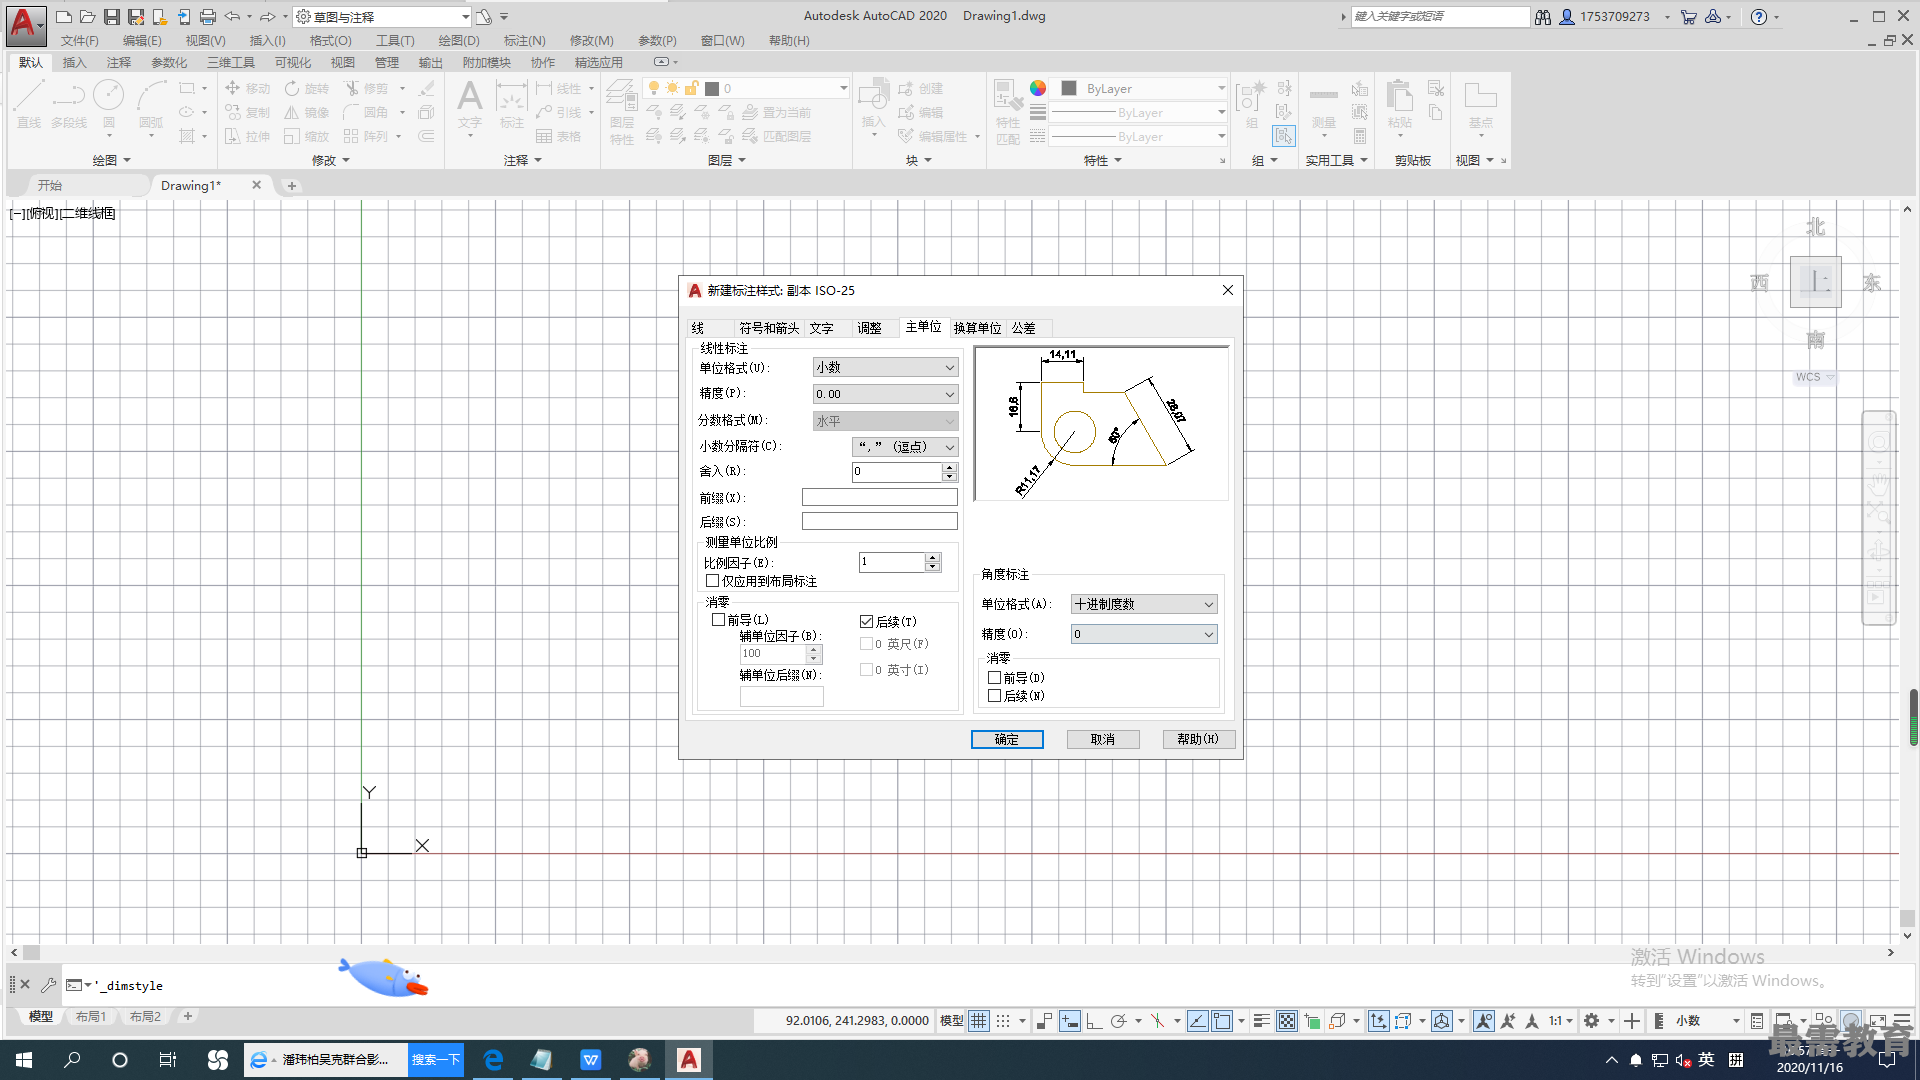Click the annotation monitor plus icon
1920x1080 pixels.
[1632, 1021]
